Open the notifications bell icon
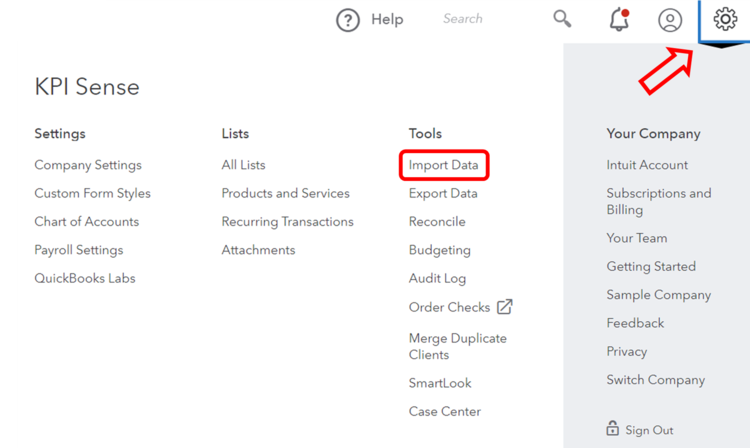750x448 pixels. coord(619,20)
